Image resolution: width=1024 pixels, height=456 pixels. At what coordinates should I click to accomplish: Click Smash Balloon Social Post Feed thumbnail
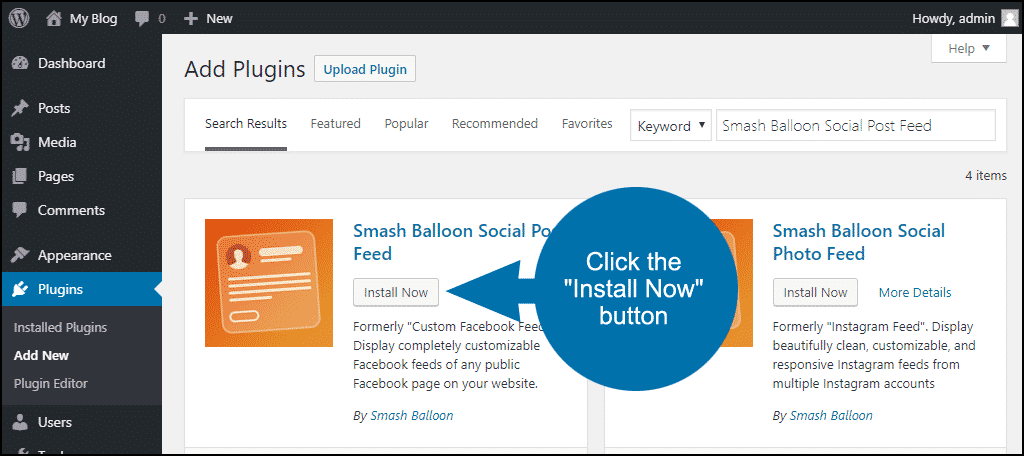tap(269, 283)
